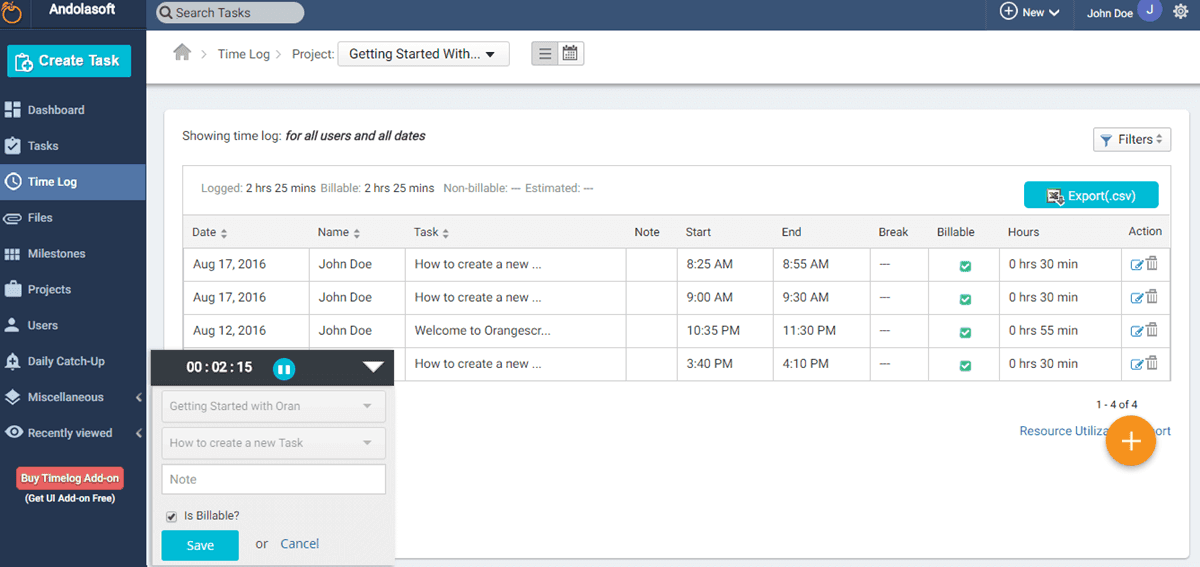Click the Daily Catch-Up bell icon
Viewport: 1200px width, 567px height.
[x=13, y=361]
